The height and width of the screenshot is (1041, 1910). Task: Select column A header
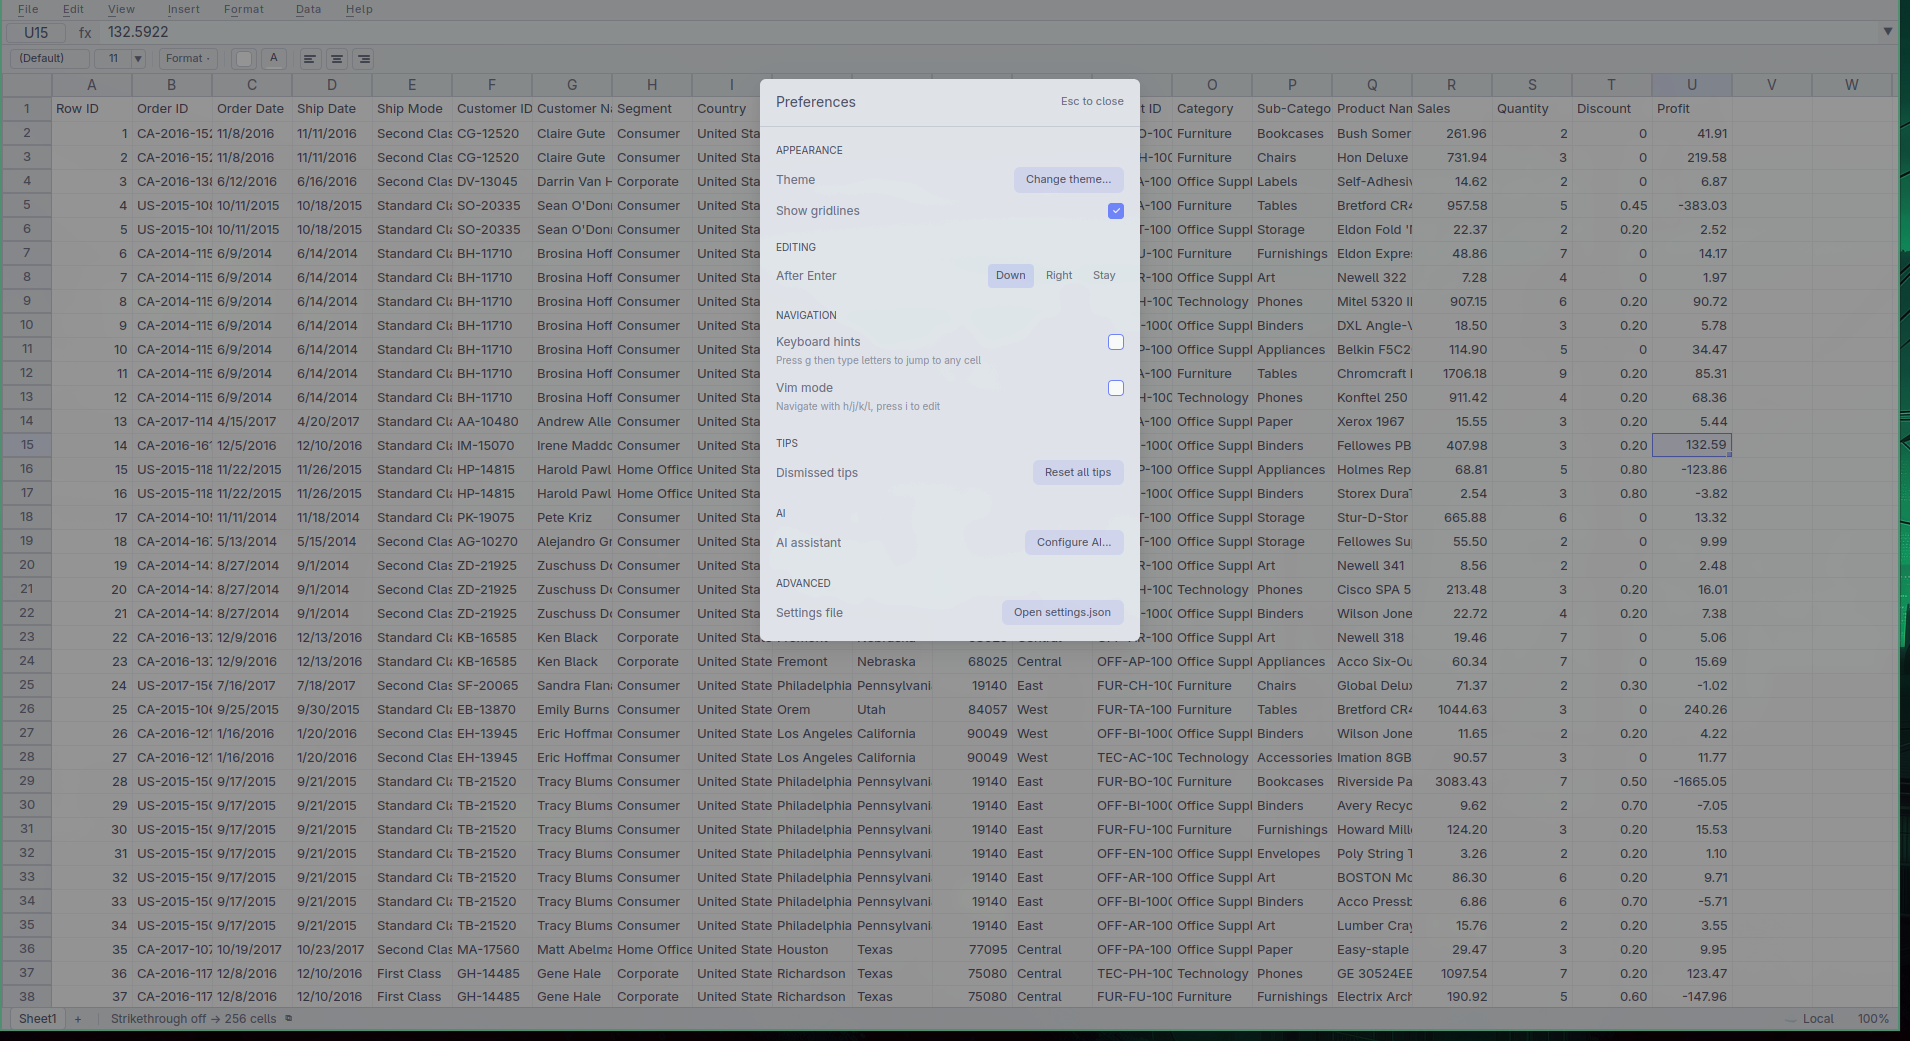[x=92, y=85]
